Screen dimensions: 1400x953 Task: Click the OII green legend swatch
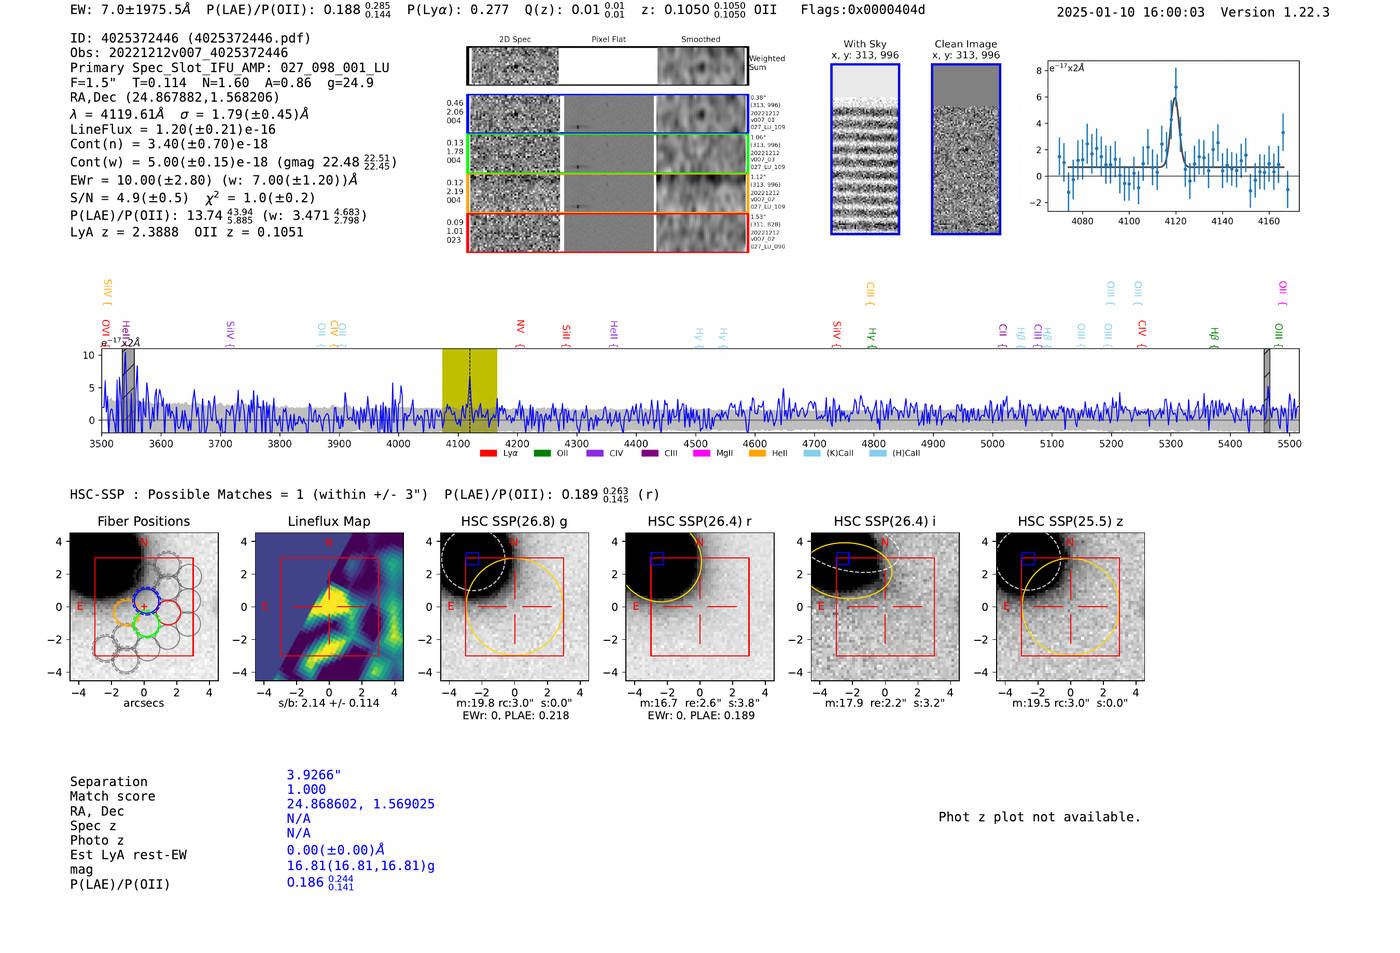point(542,454)
